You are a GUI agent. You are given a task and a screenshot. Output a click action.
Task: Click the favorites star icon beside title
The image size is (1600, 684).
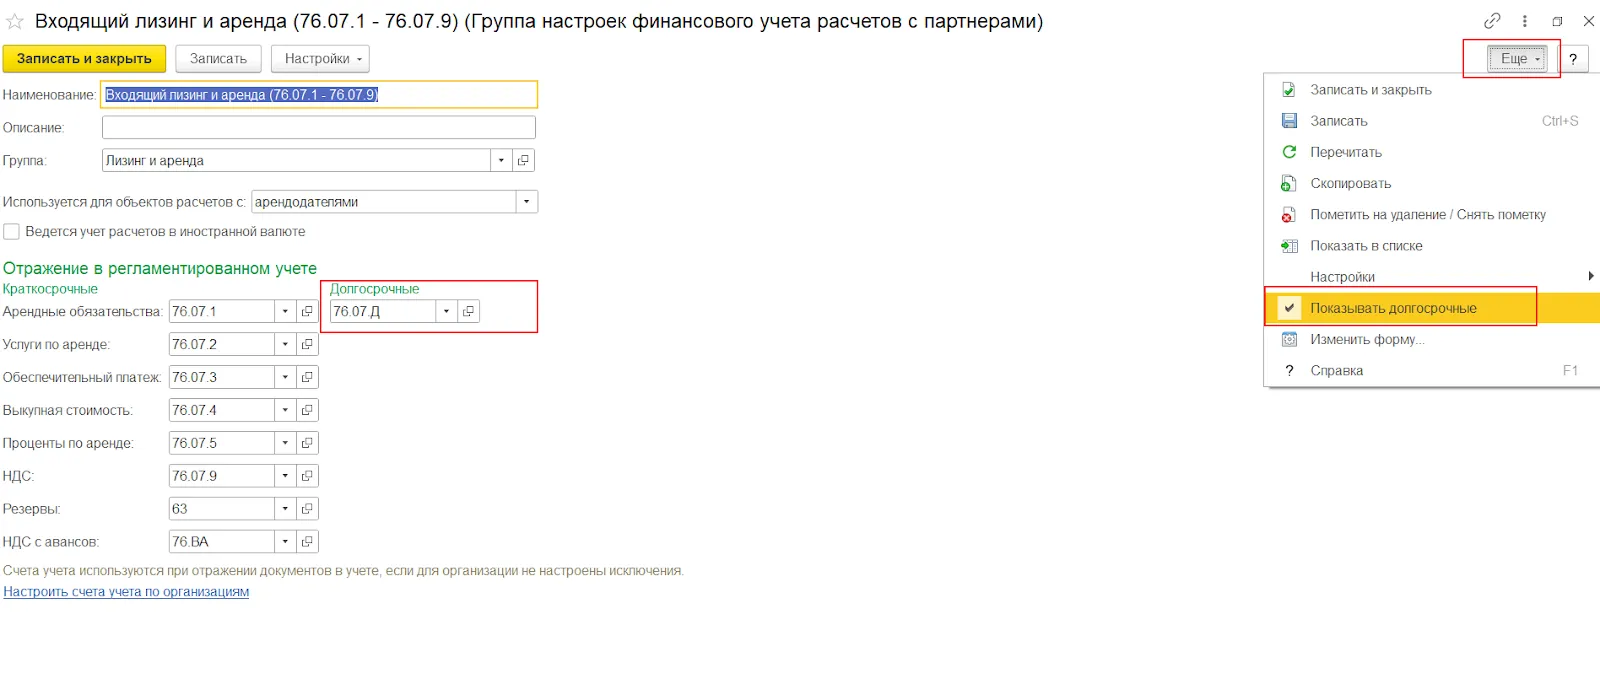click(x=15, y=21)
